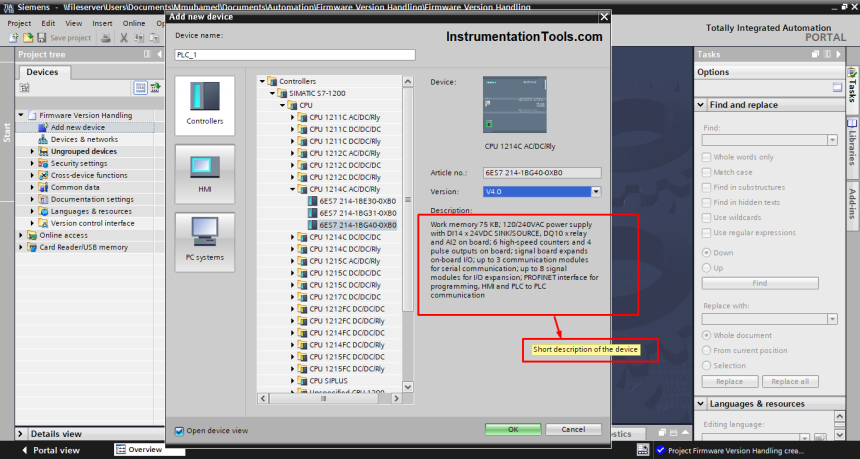The width and height of the screenshot is (860, 459).
Task: Select article 6ES7 214-1BG31-0XB0
Action: 357,213
